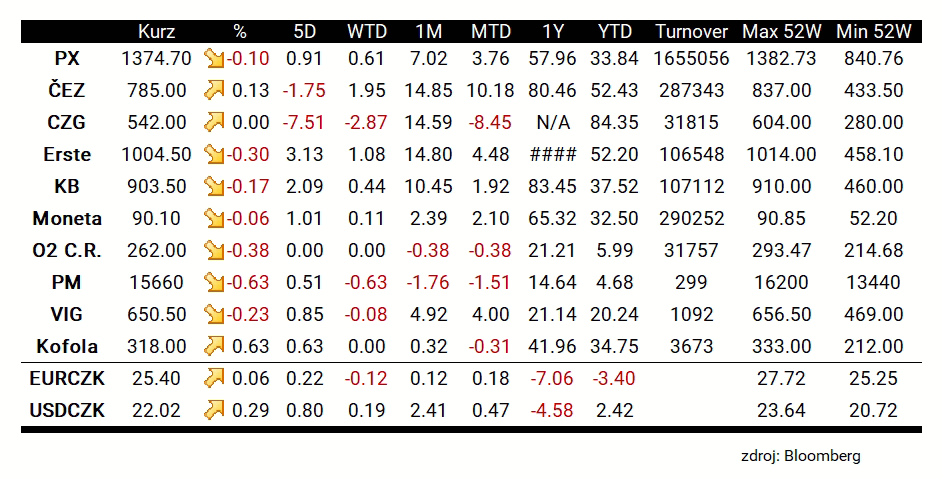Click the down arrow icon in PX row
Image resolution: width=943 pixels, height=479 pixels.
tap(213, 58)
